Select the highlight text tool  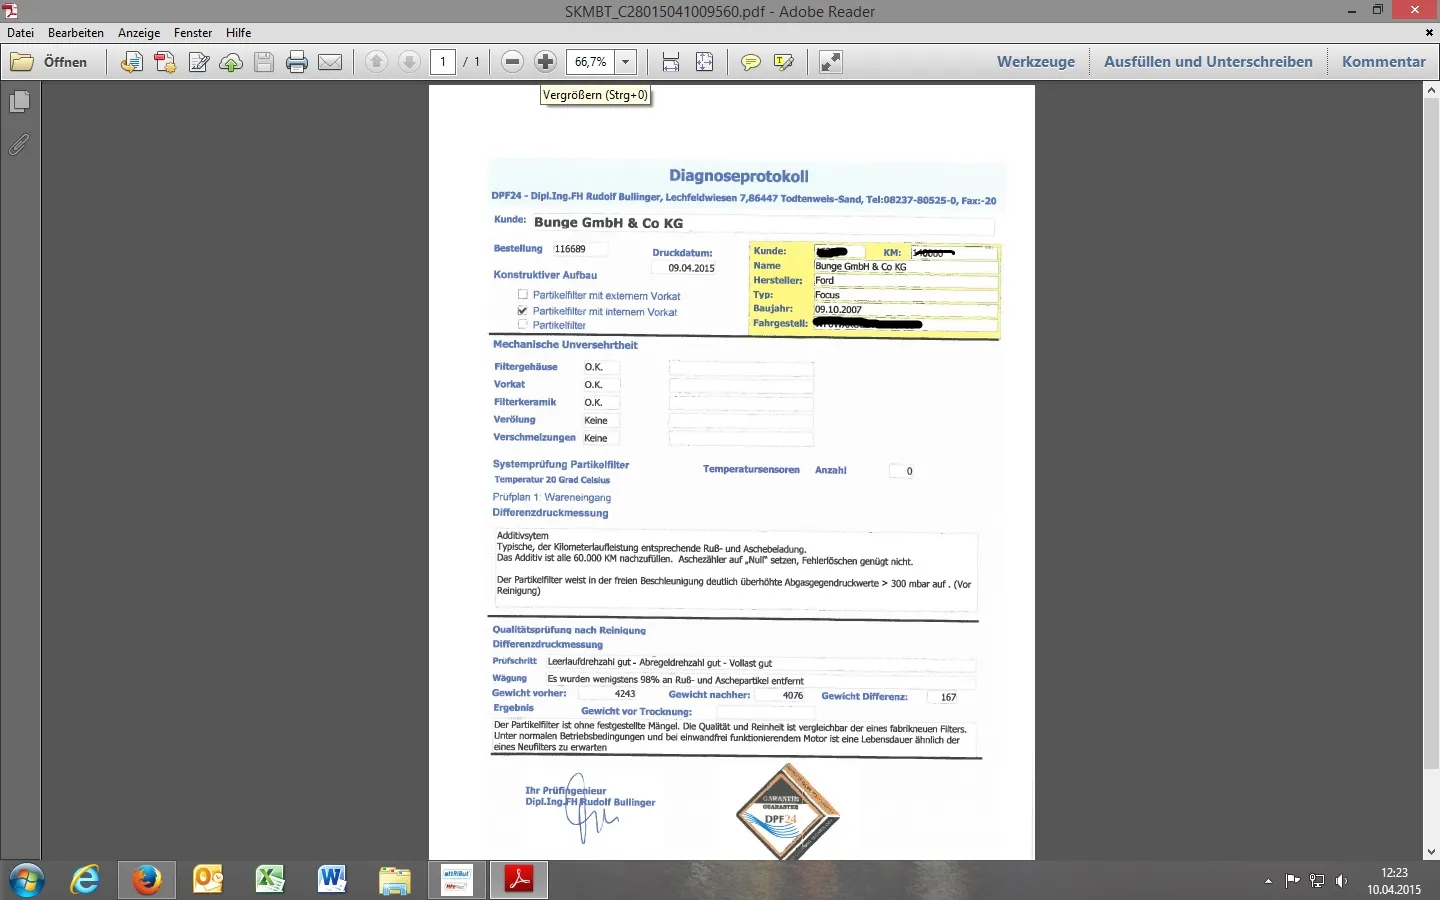coord(784,62)
